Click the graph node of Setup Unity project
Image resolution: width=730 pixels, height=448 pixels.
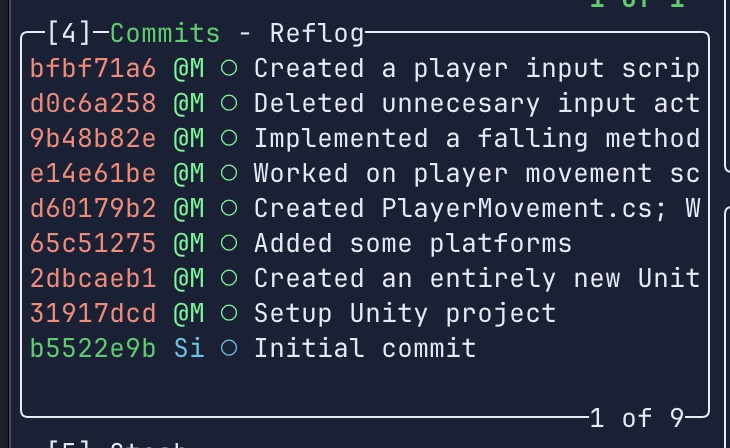[229, 314]
